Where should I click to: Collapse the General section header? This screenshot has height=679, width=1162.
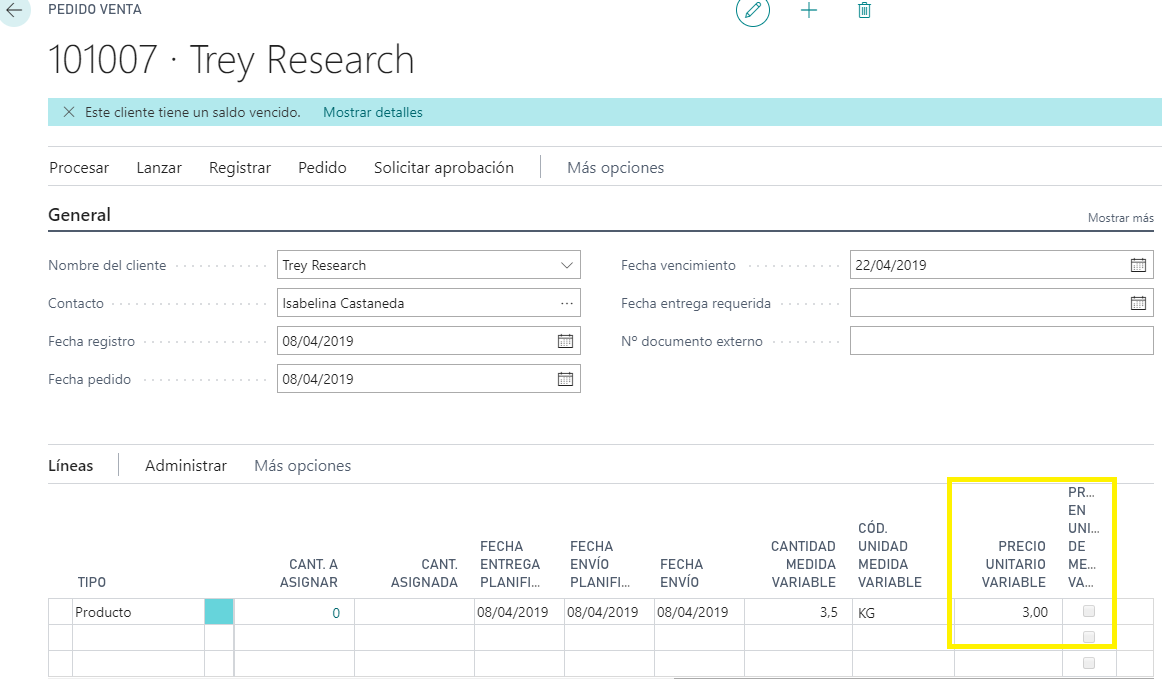tap(79, 215)
